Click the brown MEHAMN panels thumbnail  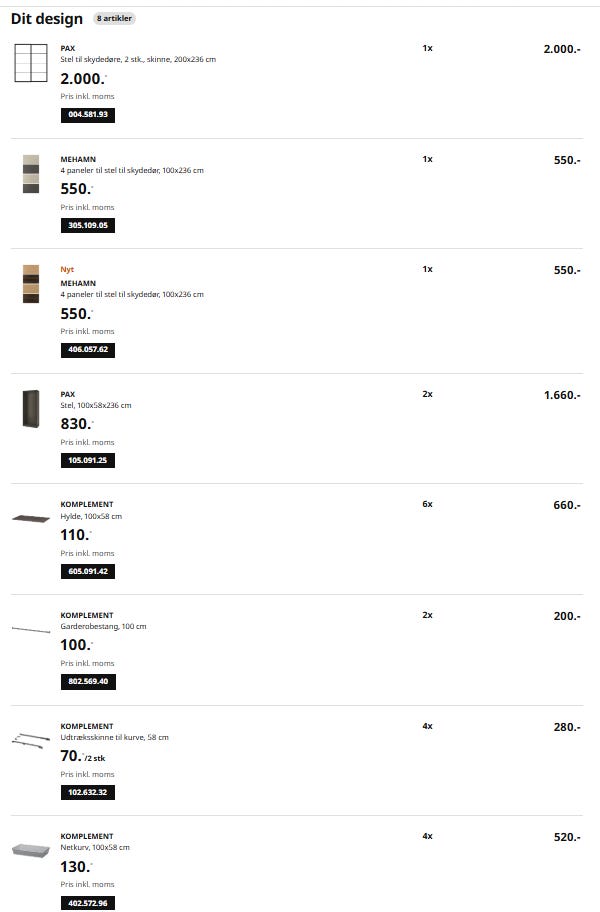pyautogui.click(x=31, y=284)
